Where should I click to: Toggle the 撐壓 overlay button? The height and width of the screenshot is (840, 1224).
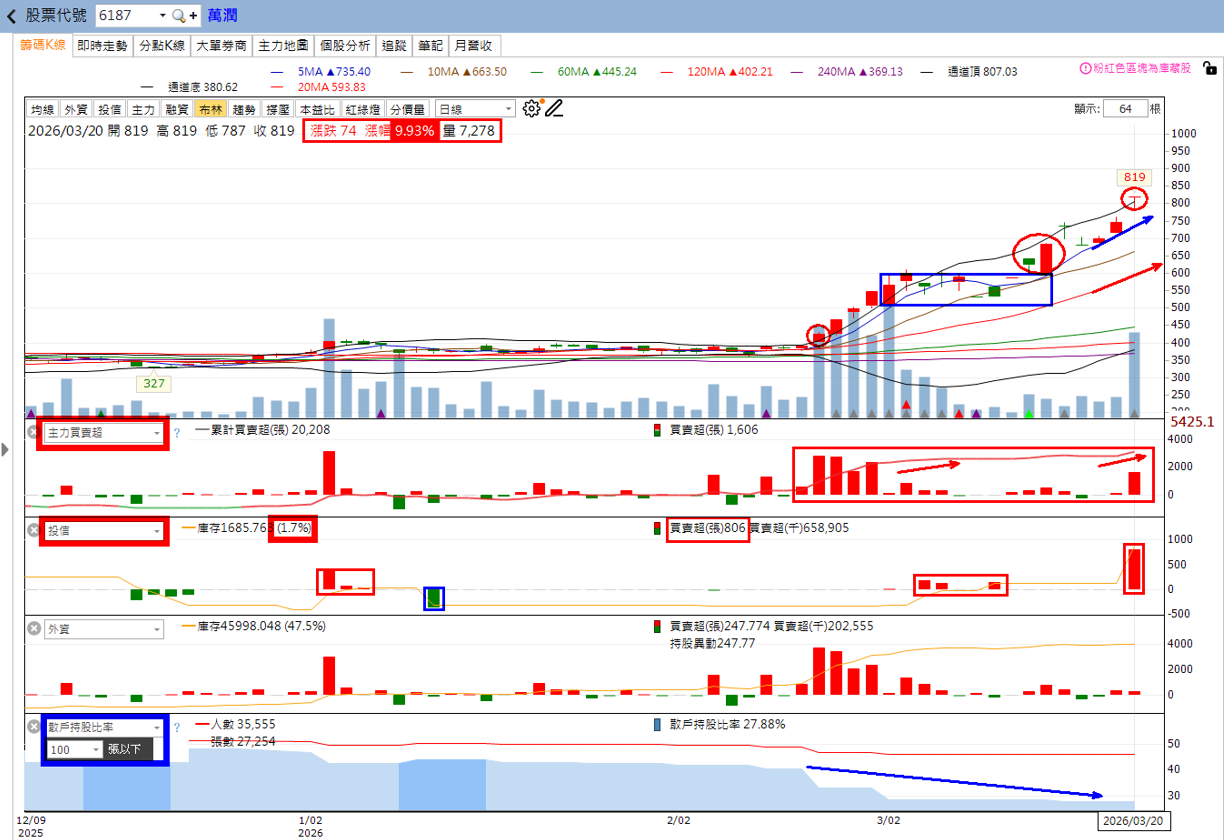click(277, 109)
